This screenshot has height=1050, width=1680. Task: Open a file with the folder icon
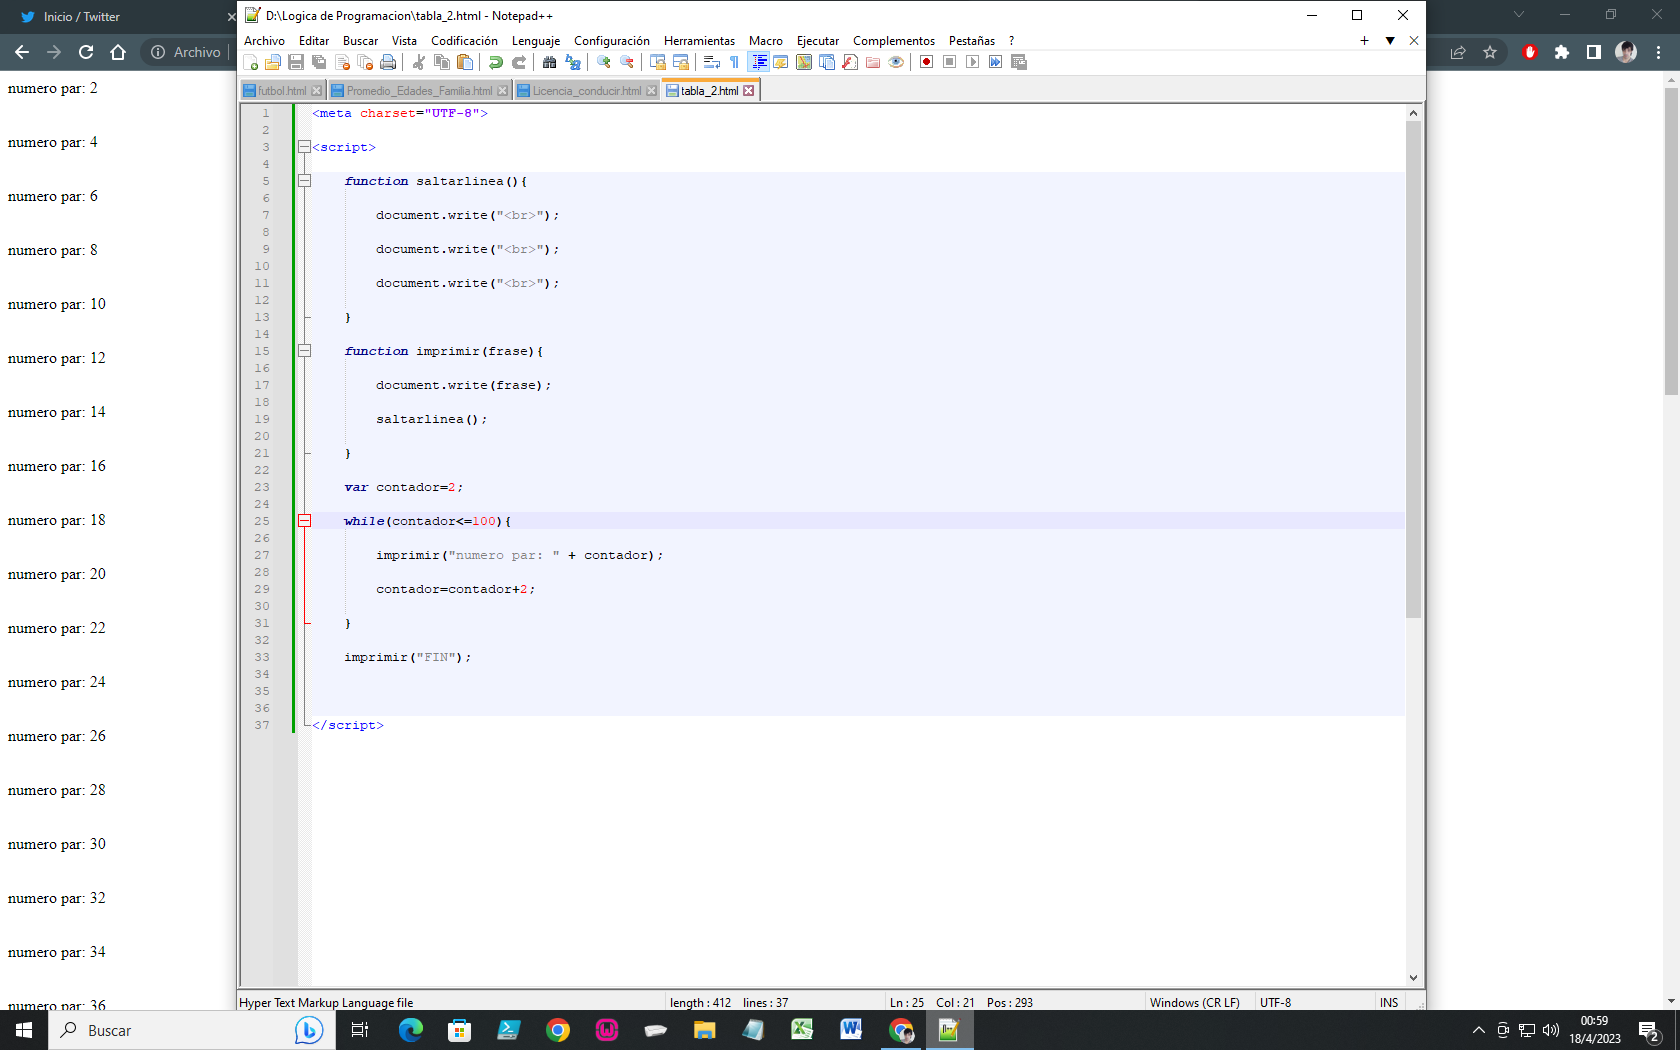click(273, 62)
